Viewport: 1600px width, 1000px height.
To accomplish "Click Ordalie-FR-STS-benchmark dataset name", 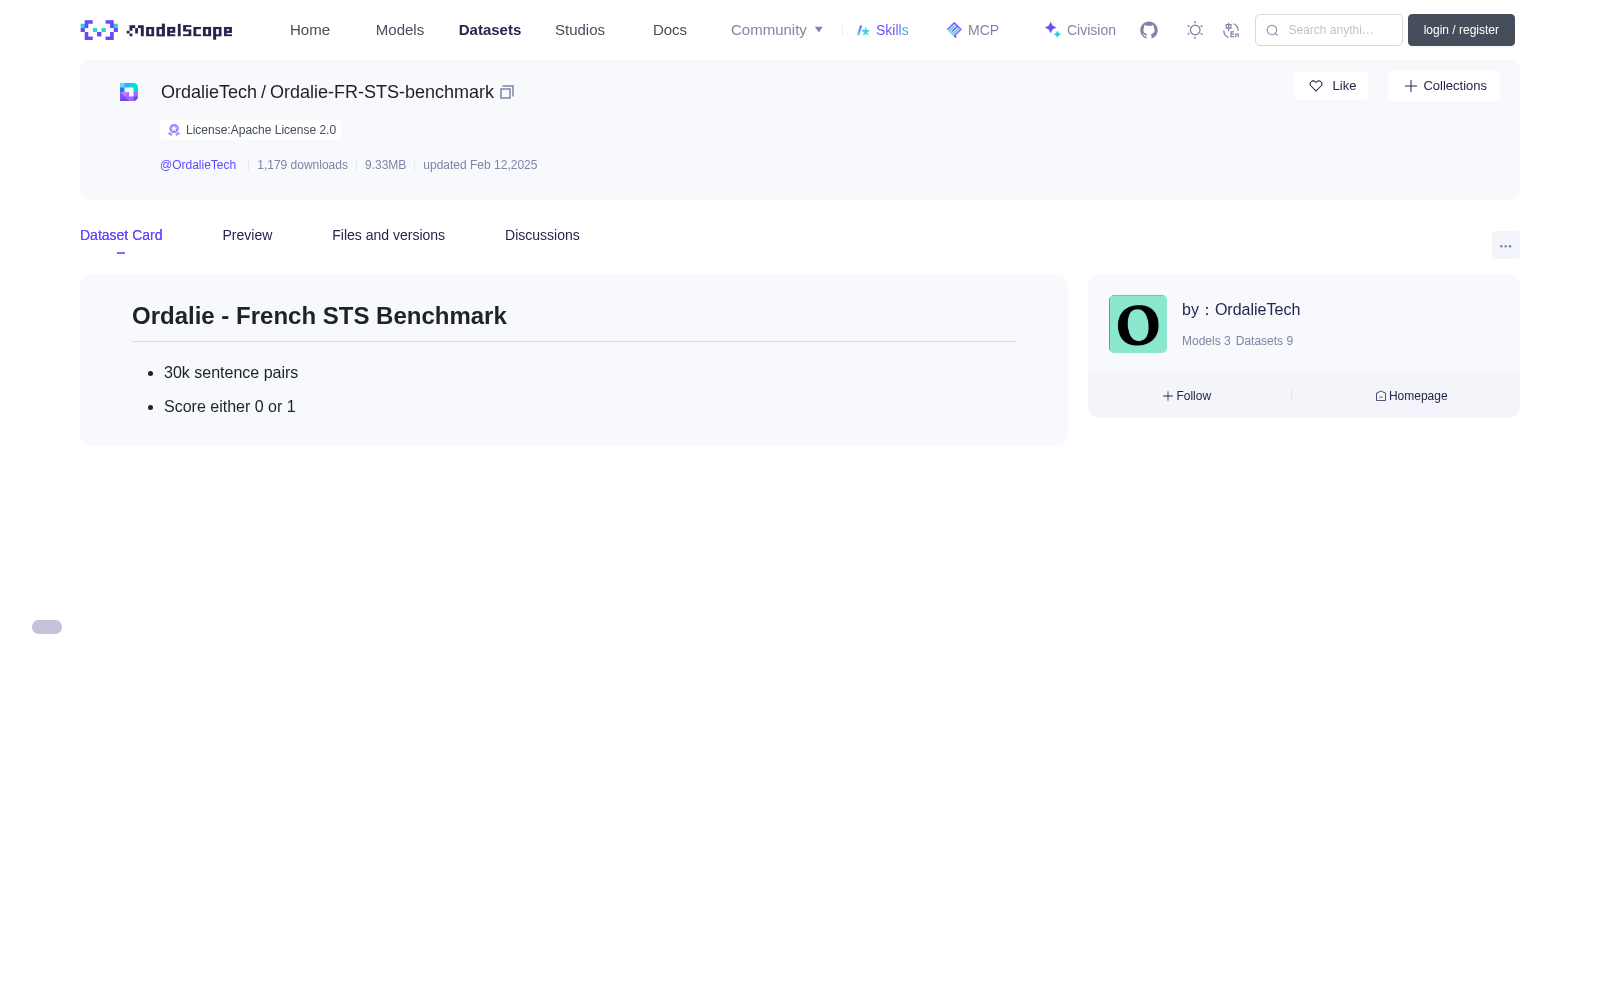I will pos(382,92).
